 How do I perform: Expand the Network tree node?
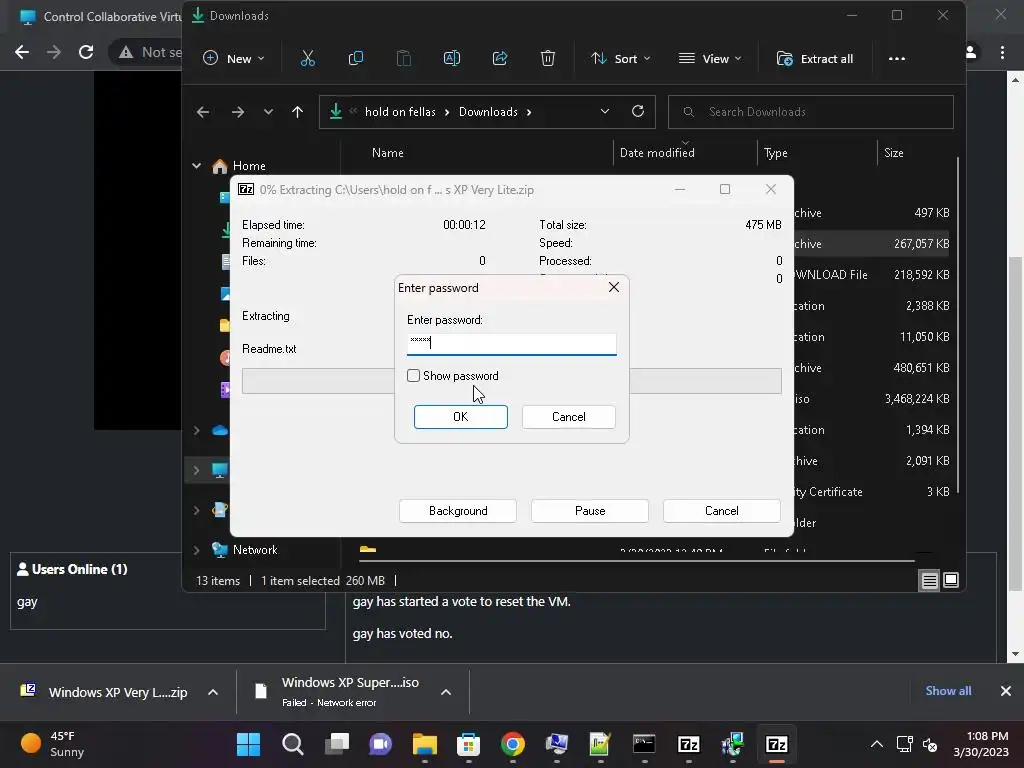pos(197,550)
